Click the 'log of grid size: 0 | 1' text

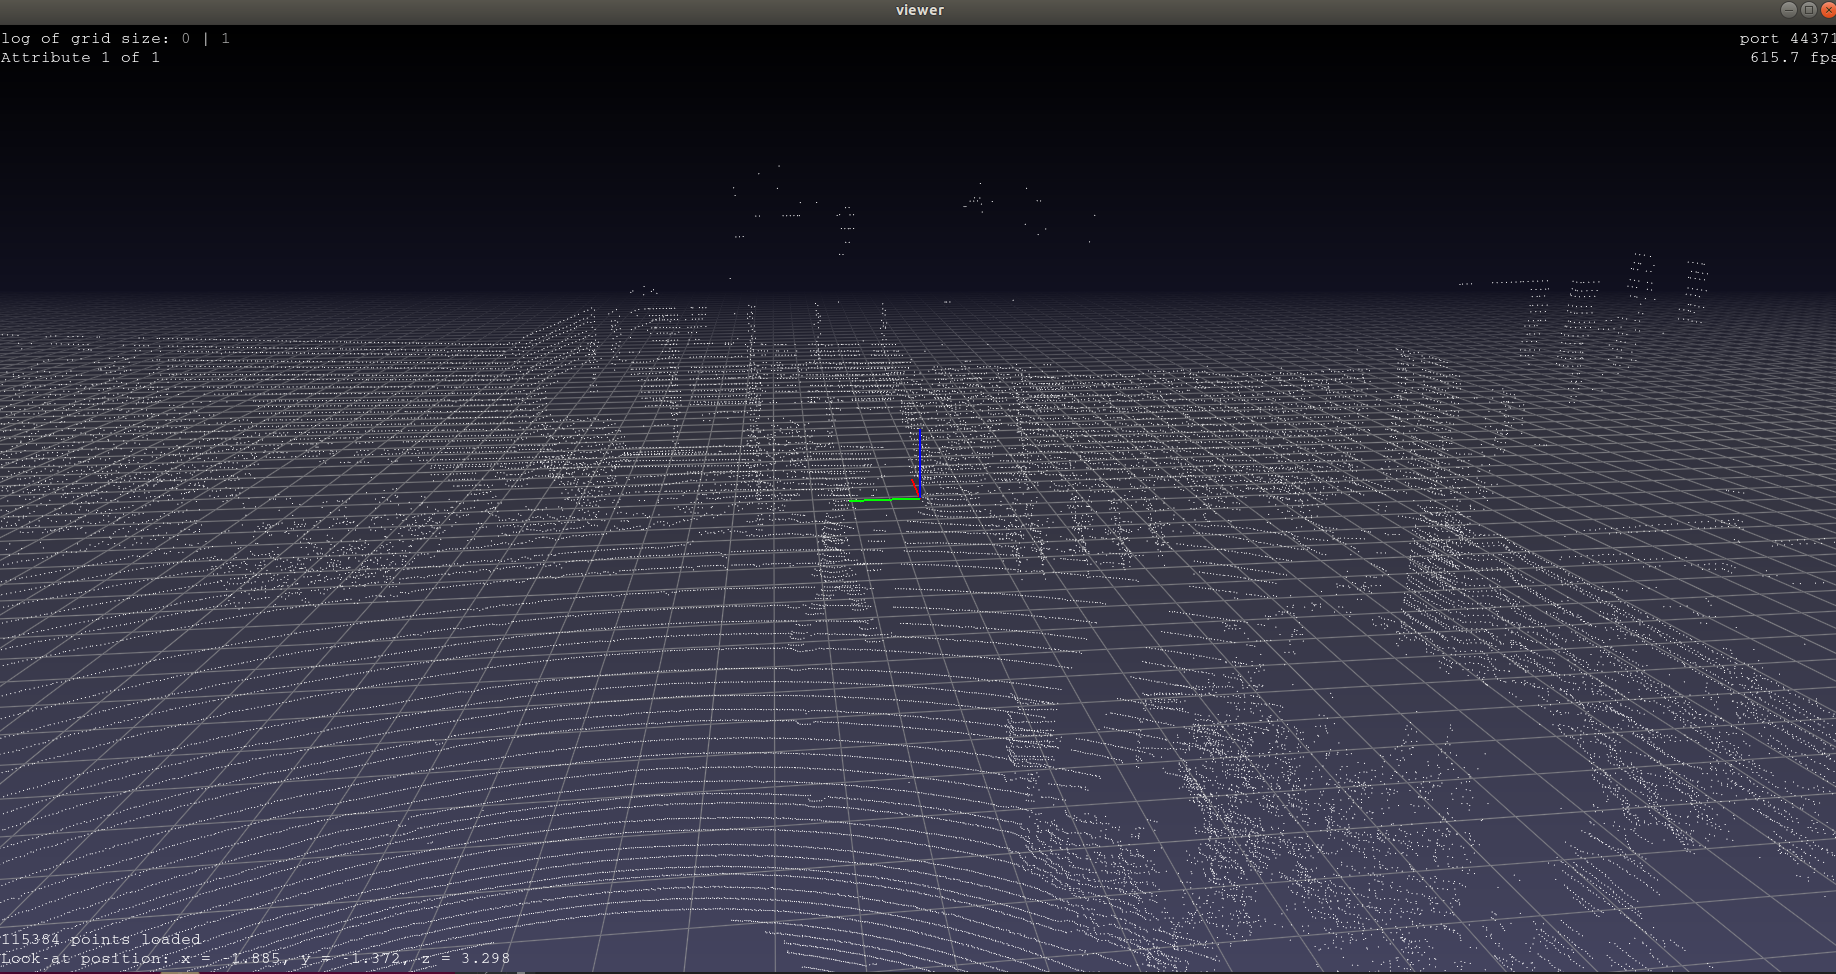(x=115, y=38)
